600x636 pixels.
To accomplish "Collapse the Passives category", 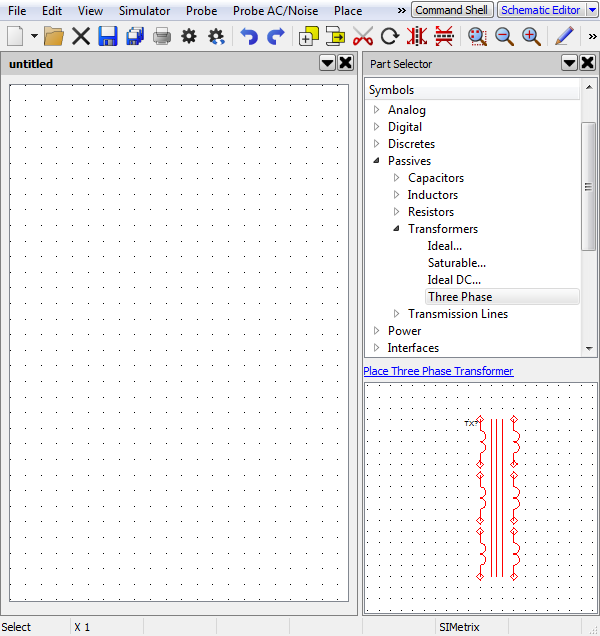I will point(377,161).
